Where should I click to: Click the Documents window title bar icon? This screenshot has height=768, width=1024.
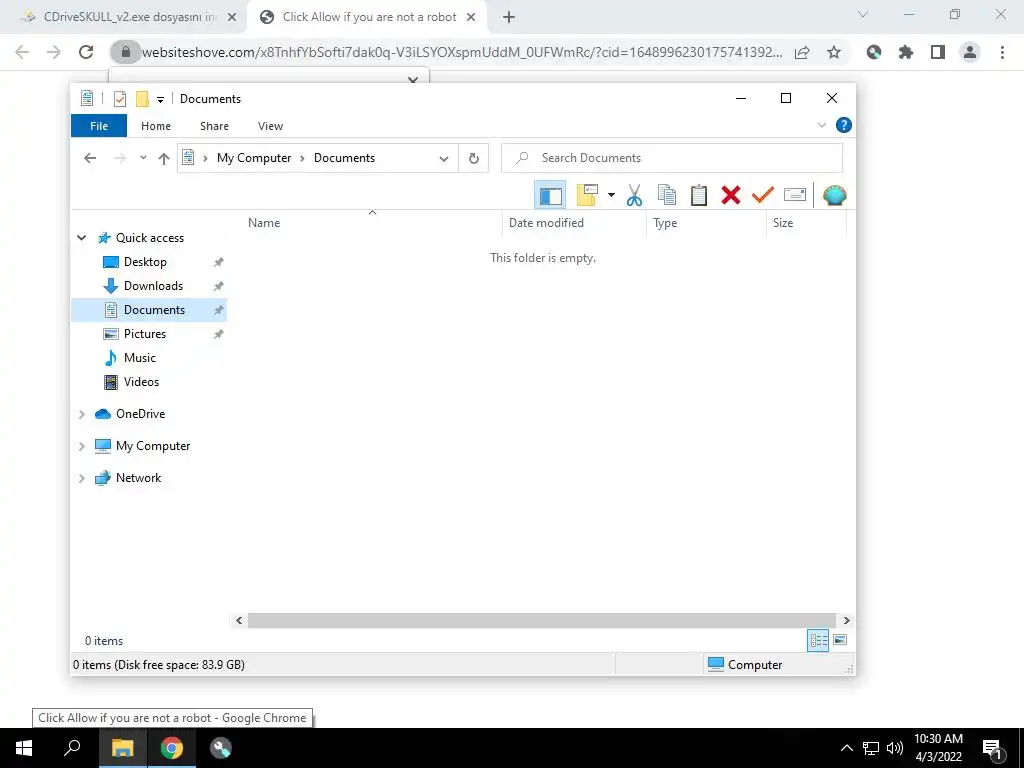point(87,99)
